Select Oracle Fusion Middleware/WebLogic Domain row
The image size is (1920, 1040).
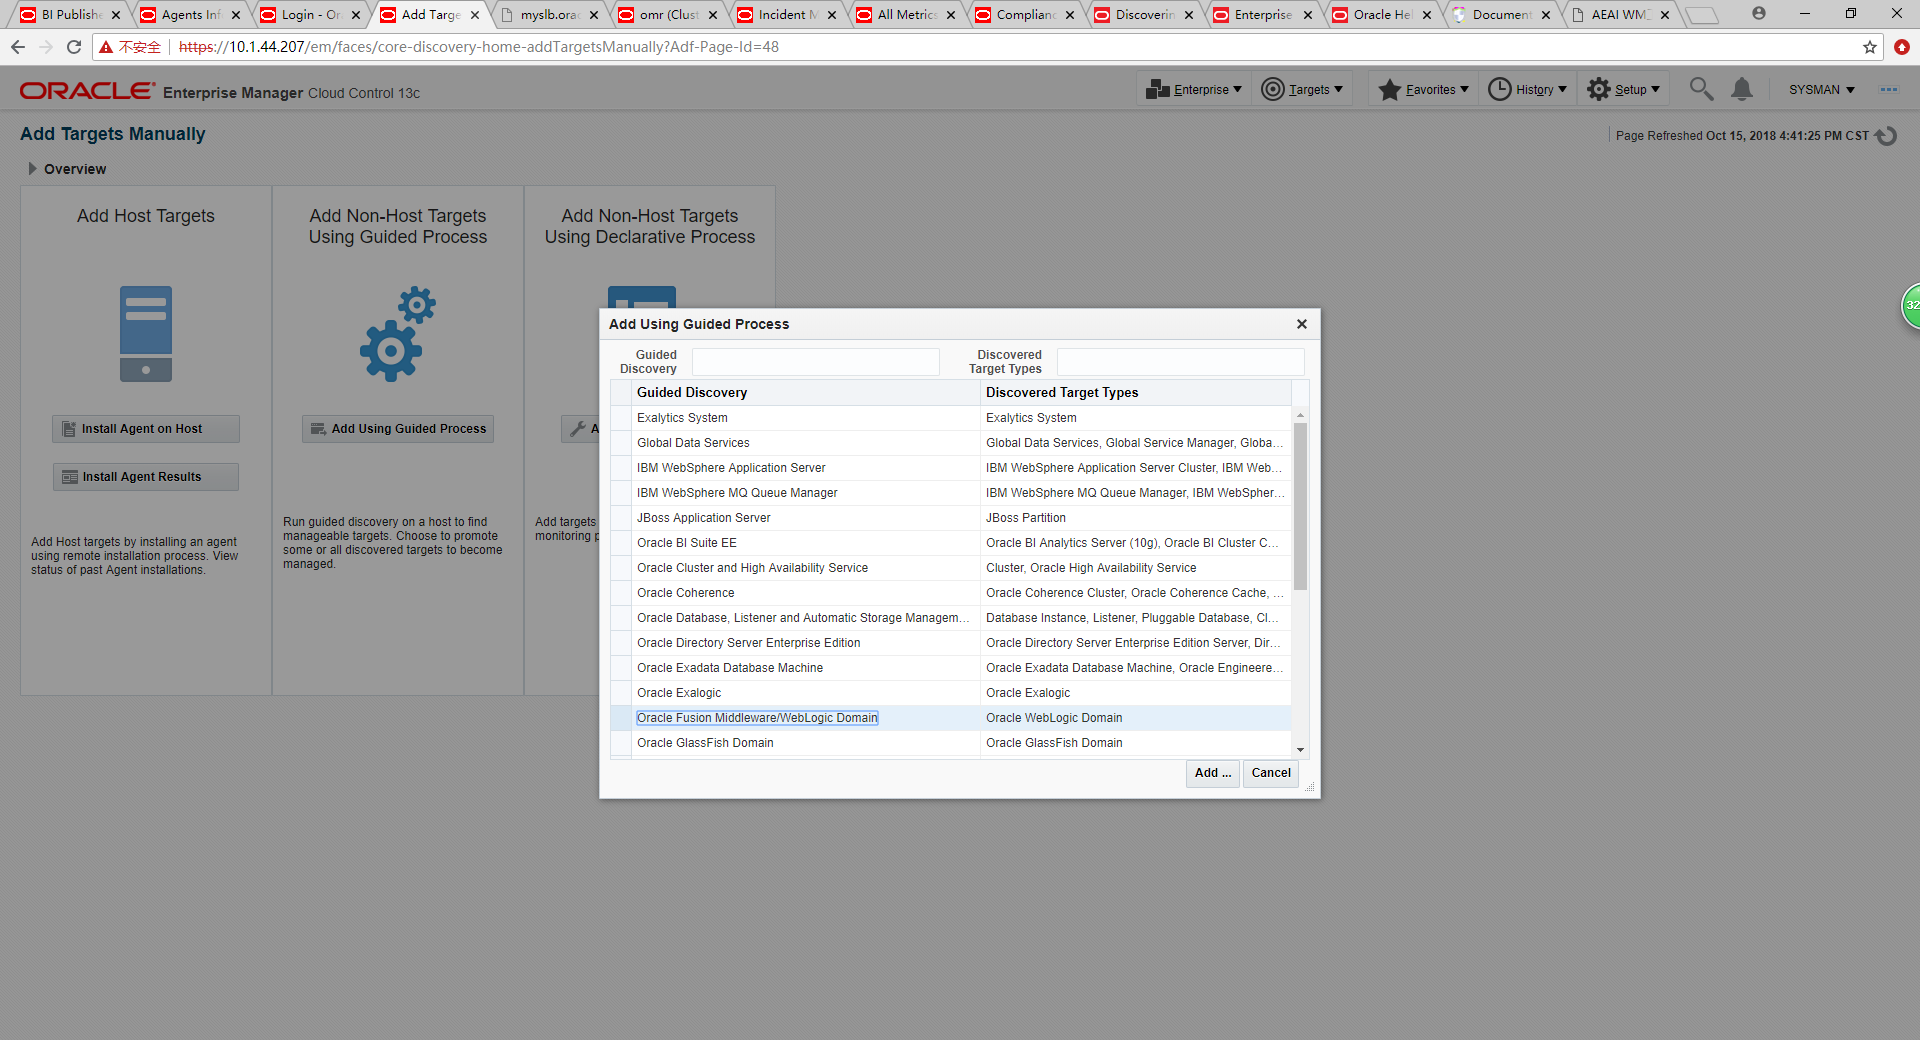click(x=950, y=718)
